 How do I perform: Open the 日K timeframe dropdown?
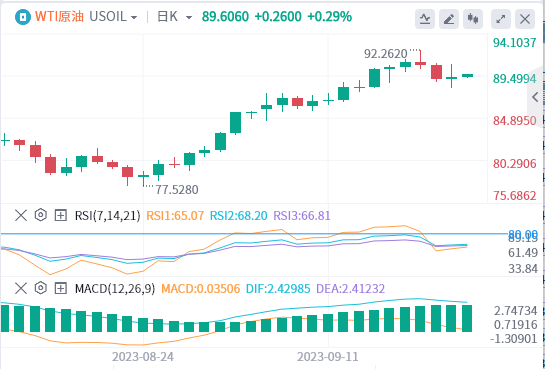point(174,17)
